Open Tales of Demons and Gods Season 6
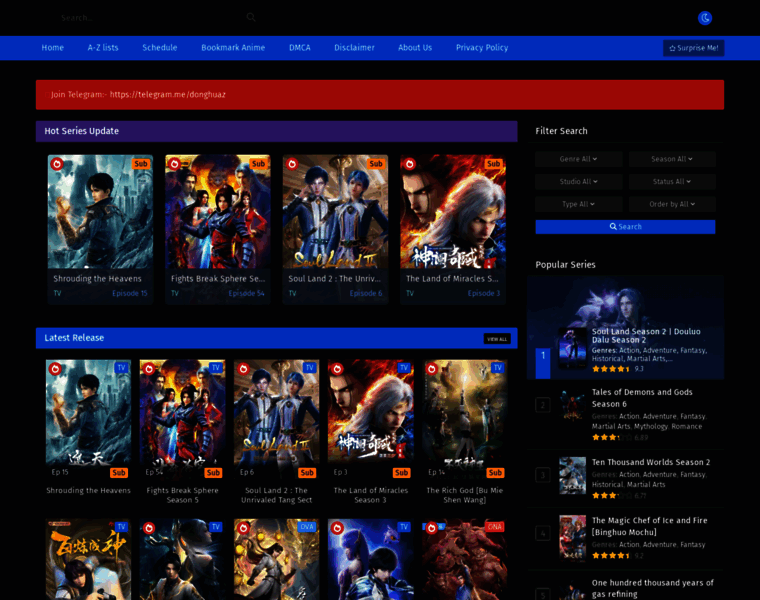Image resolution: width=760 pixels, height=600 pixels. tap(642, 398)
